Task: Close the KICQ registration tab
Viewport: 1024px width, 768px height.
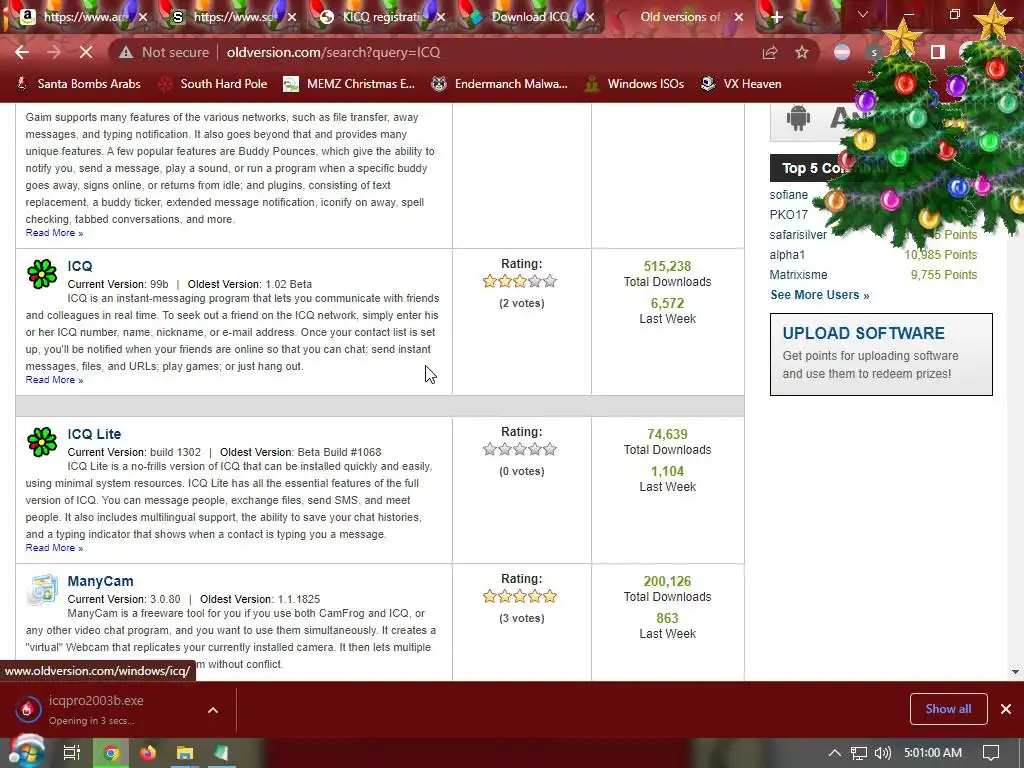Action: [441, 17]
